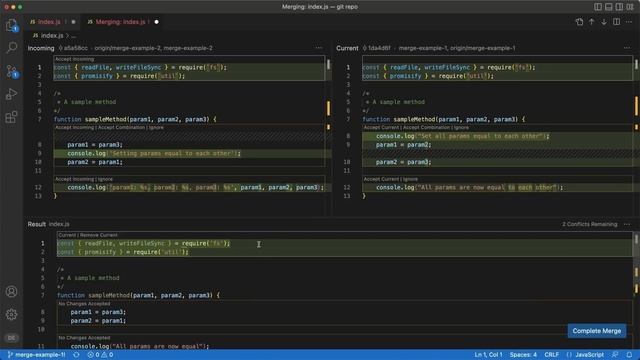Open Current pane more actions menu

click(627, 48)
